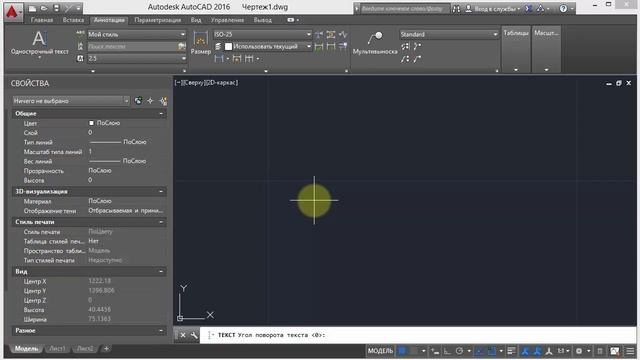The height and width of the screenshot is (360, 640).
Task: Toggle lineweight display in status bar
Action: click(x=511, y=351)
